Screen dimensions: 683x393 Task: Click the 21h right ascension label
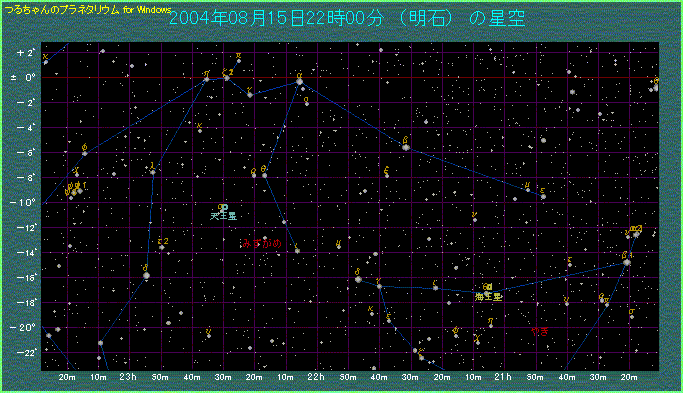pyautogui.click(x=503, y=377)
